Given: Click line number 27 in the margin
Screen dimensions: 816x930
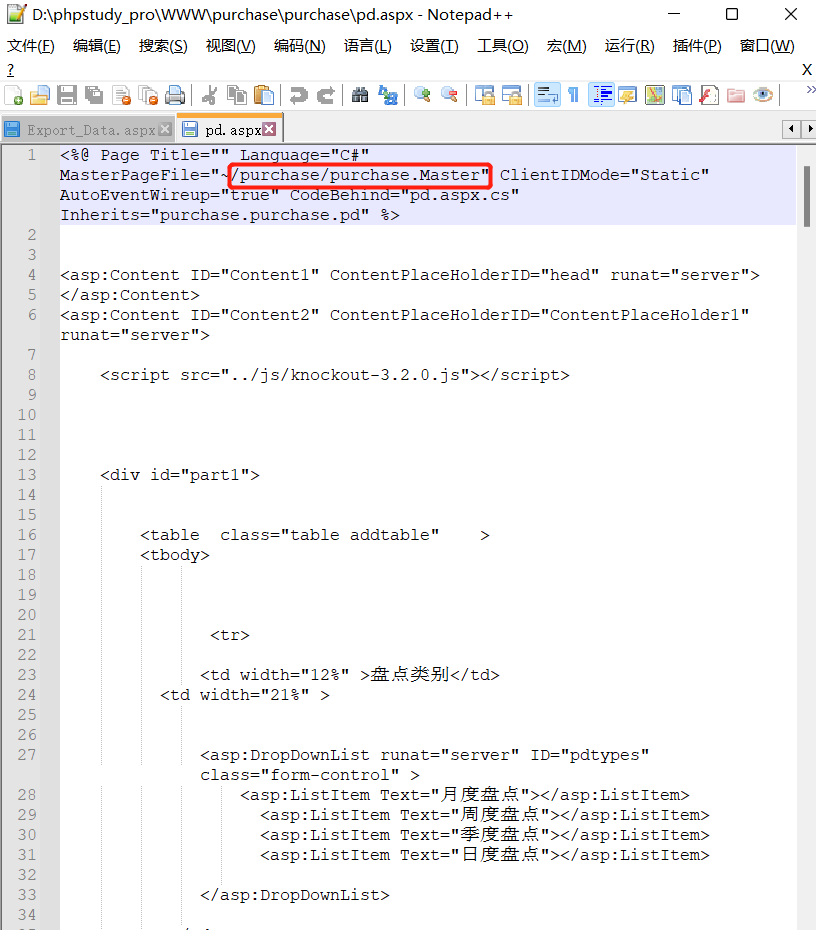Looking at the screenshot, I should (27, 755).
